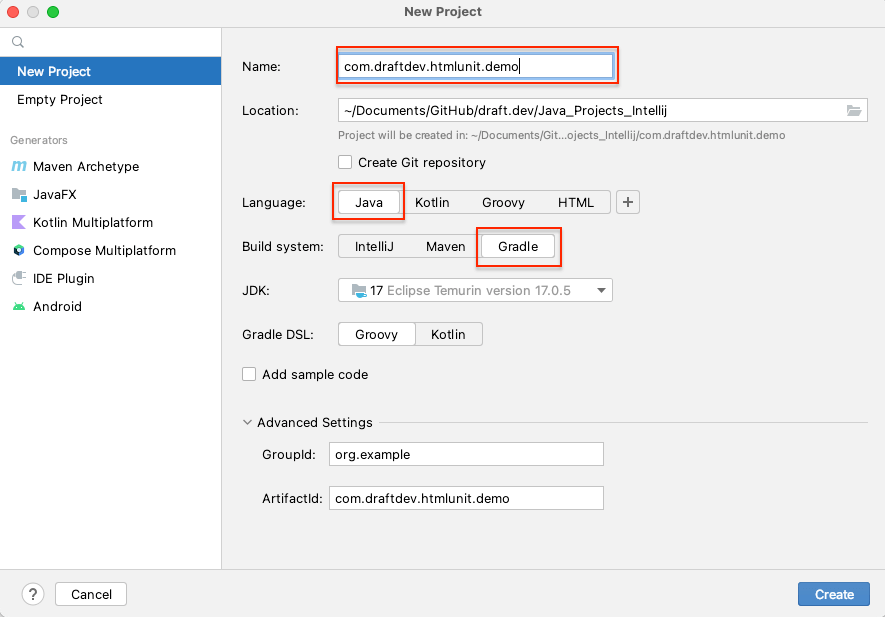Select the JavaFX generator icon
The width and height of the screenshot is (885, 617).
[19, 195]
